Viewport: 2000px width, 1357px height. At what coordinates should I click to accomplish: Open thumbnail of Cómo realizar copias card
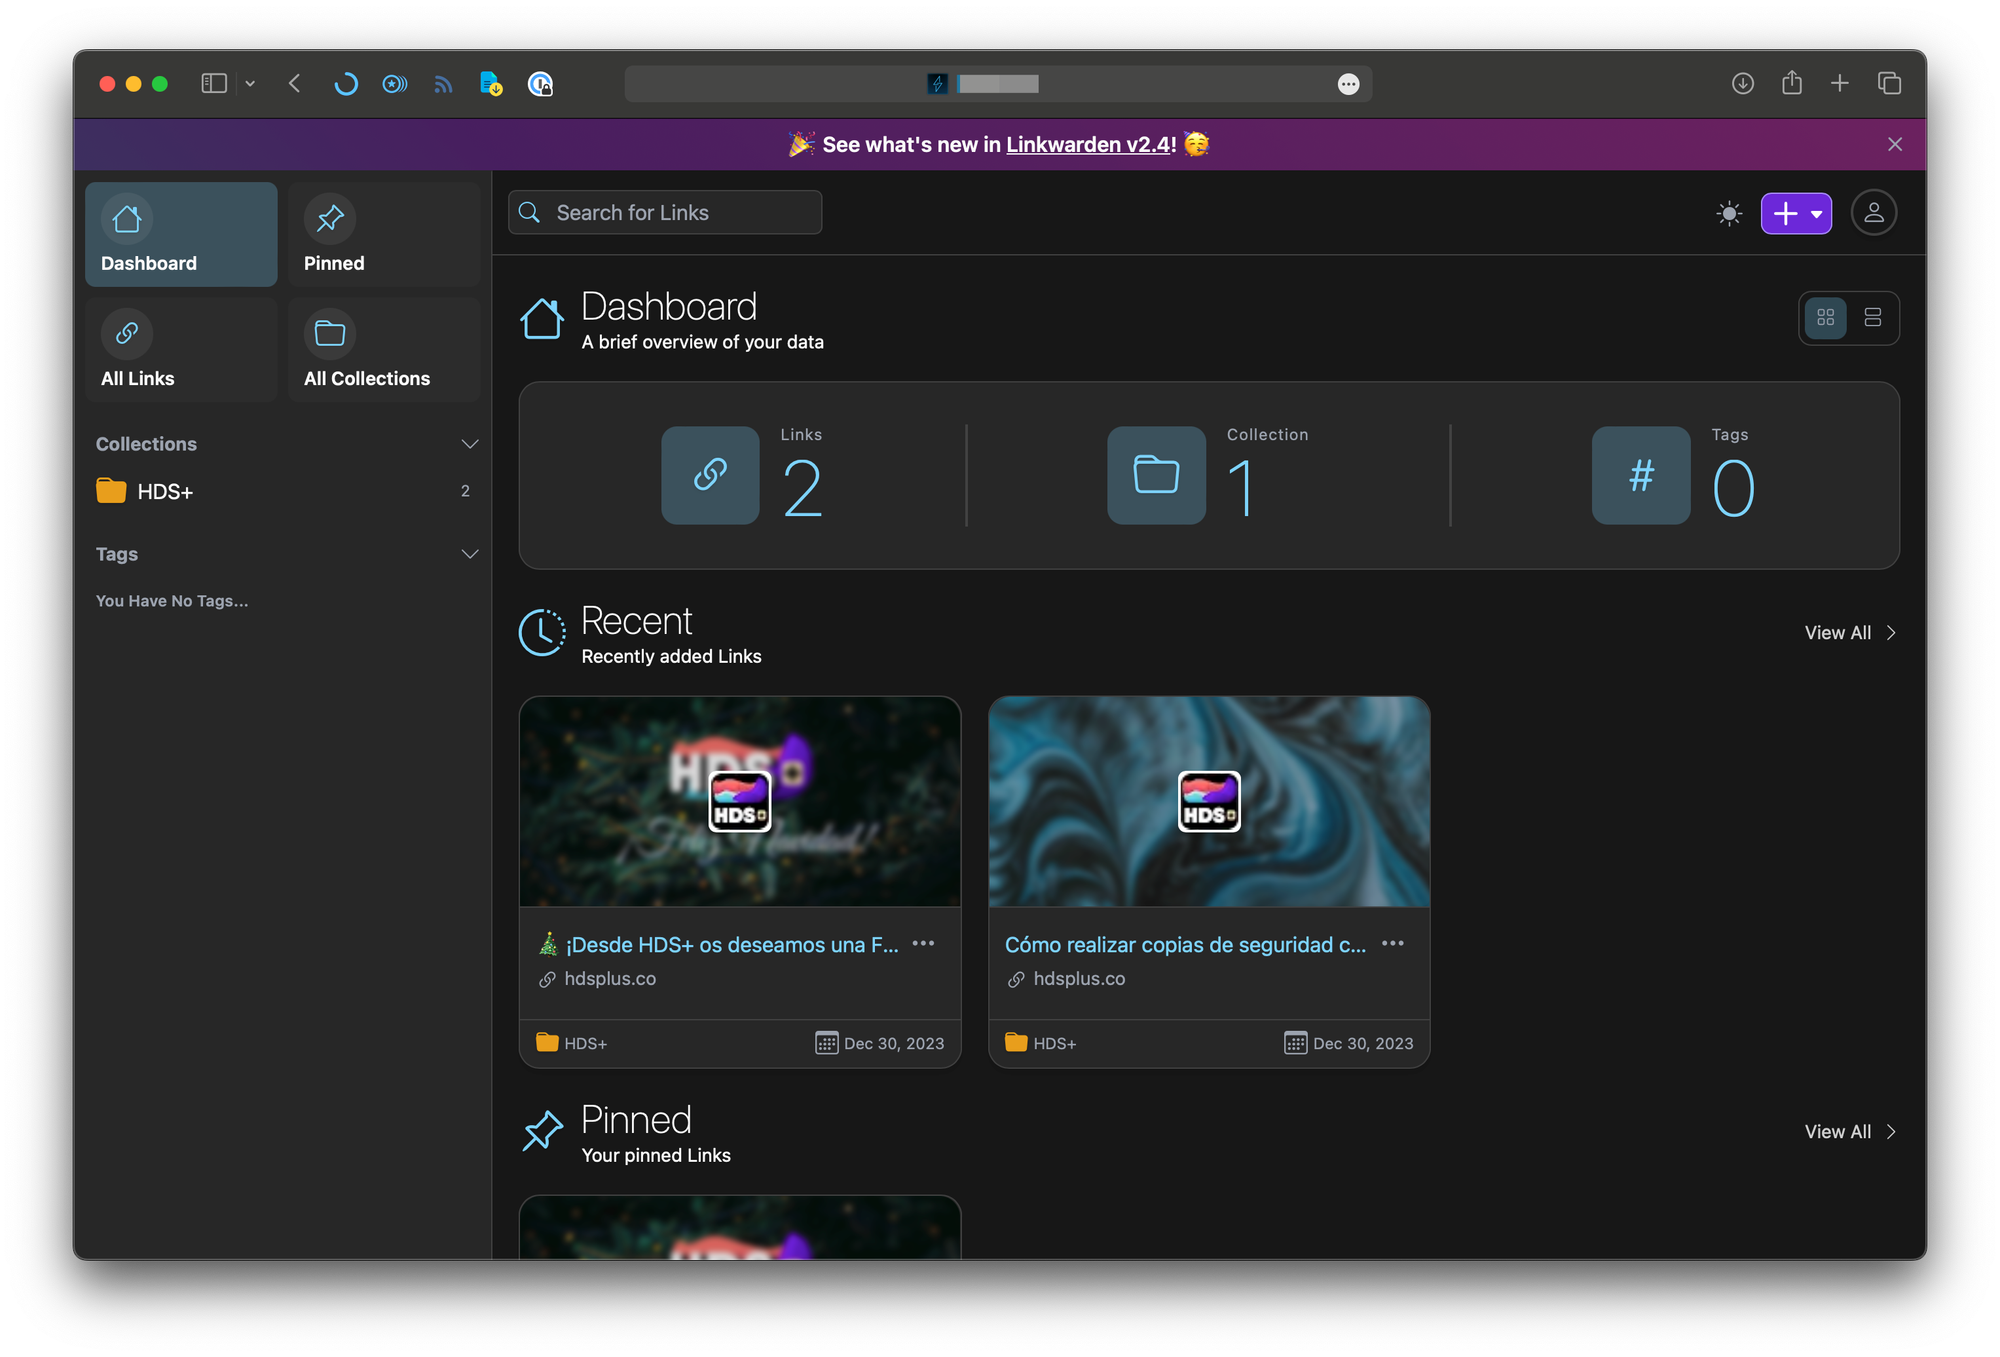pos(1209,802)
